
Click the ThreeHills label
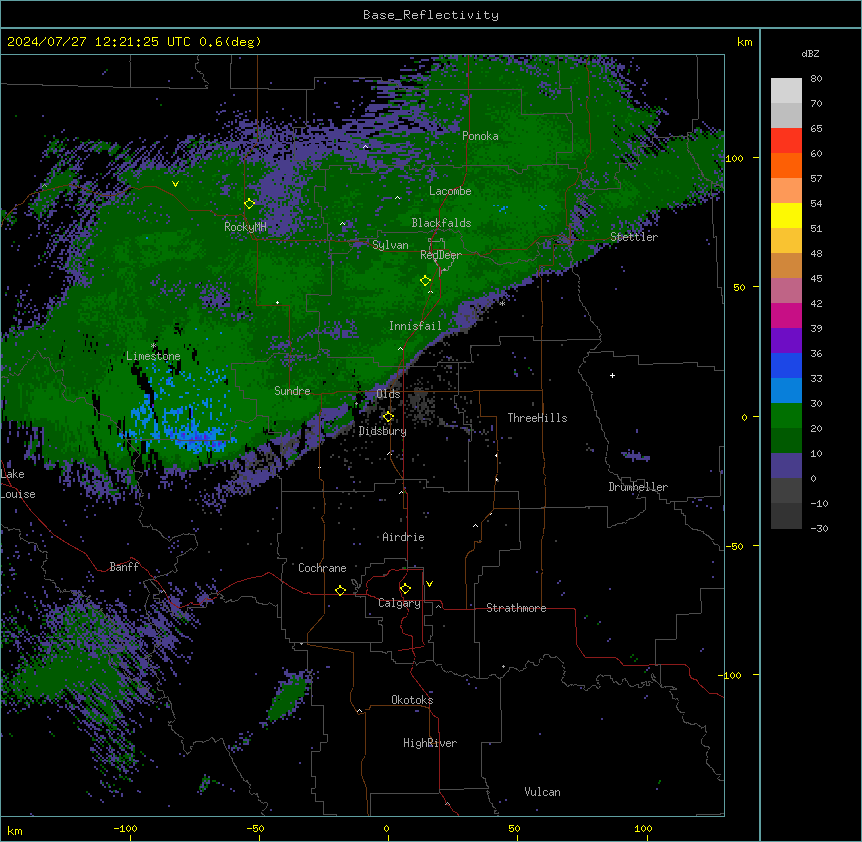tap(537, 418)
